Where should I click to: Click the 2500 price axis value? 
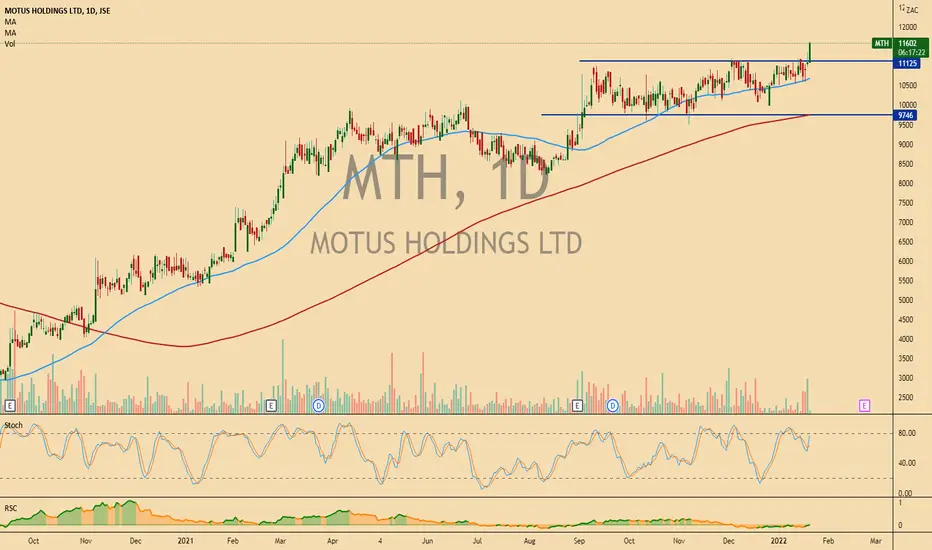click(906, 398)
